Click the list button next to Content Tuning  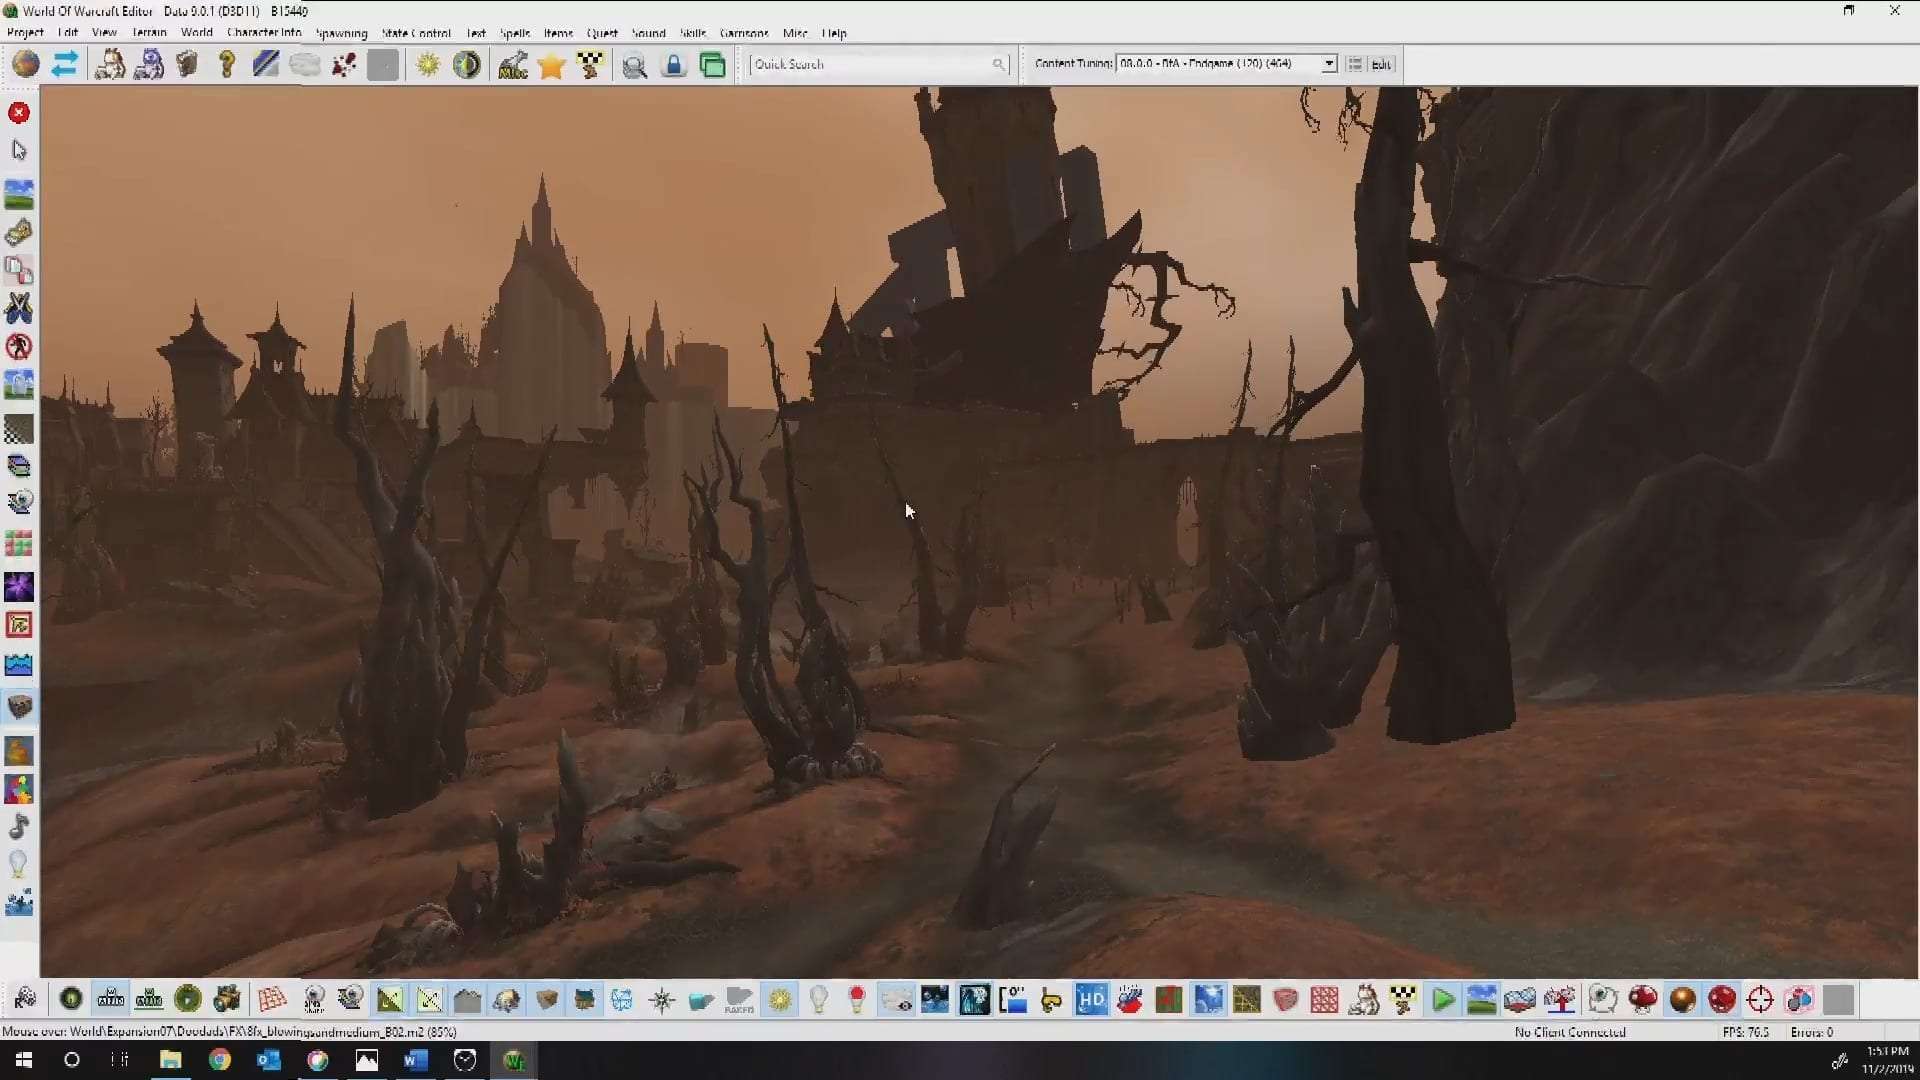pos(1354,64)
